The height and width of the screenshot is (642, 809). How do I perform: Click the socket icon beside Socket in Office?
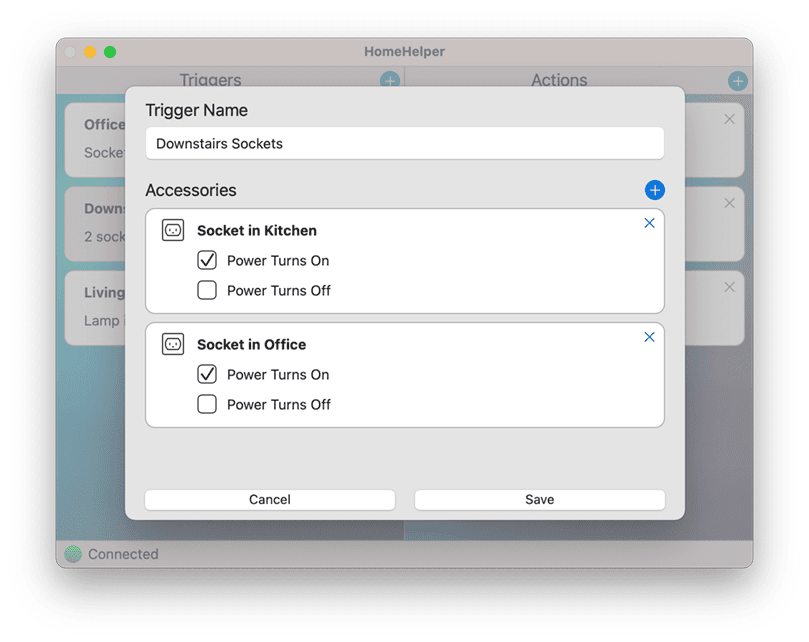[173, 344]
